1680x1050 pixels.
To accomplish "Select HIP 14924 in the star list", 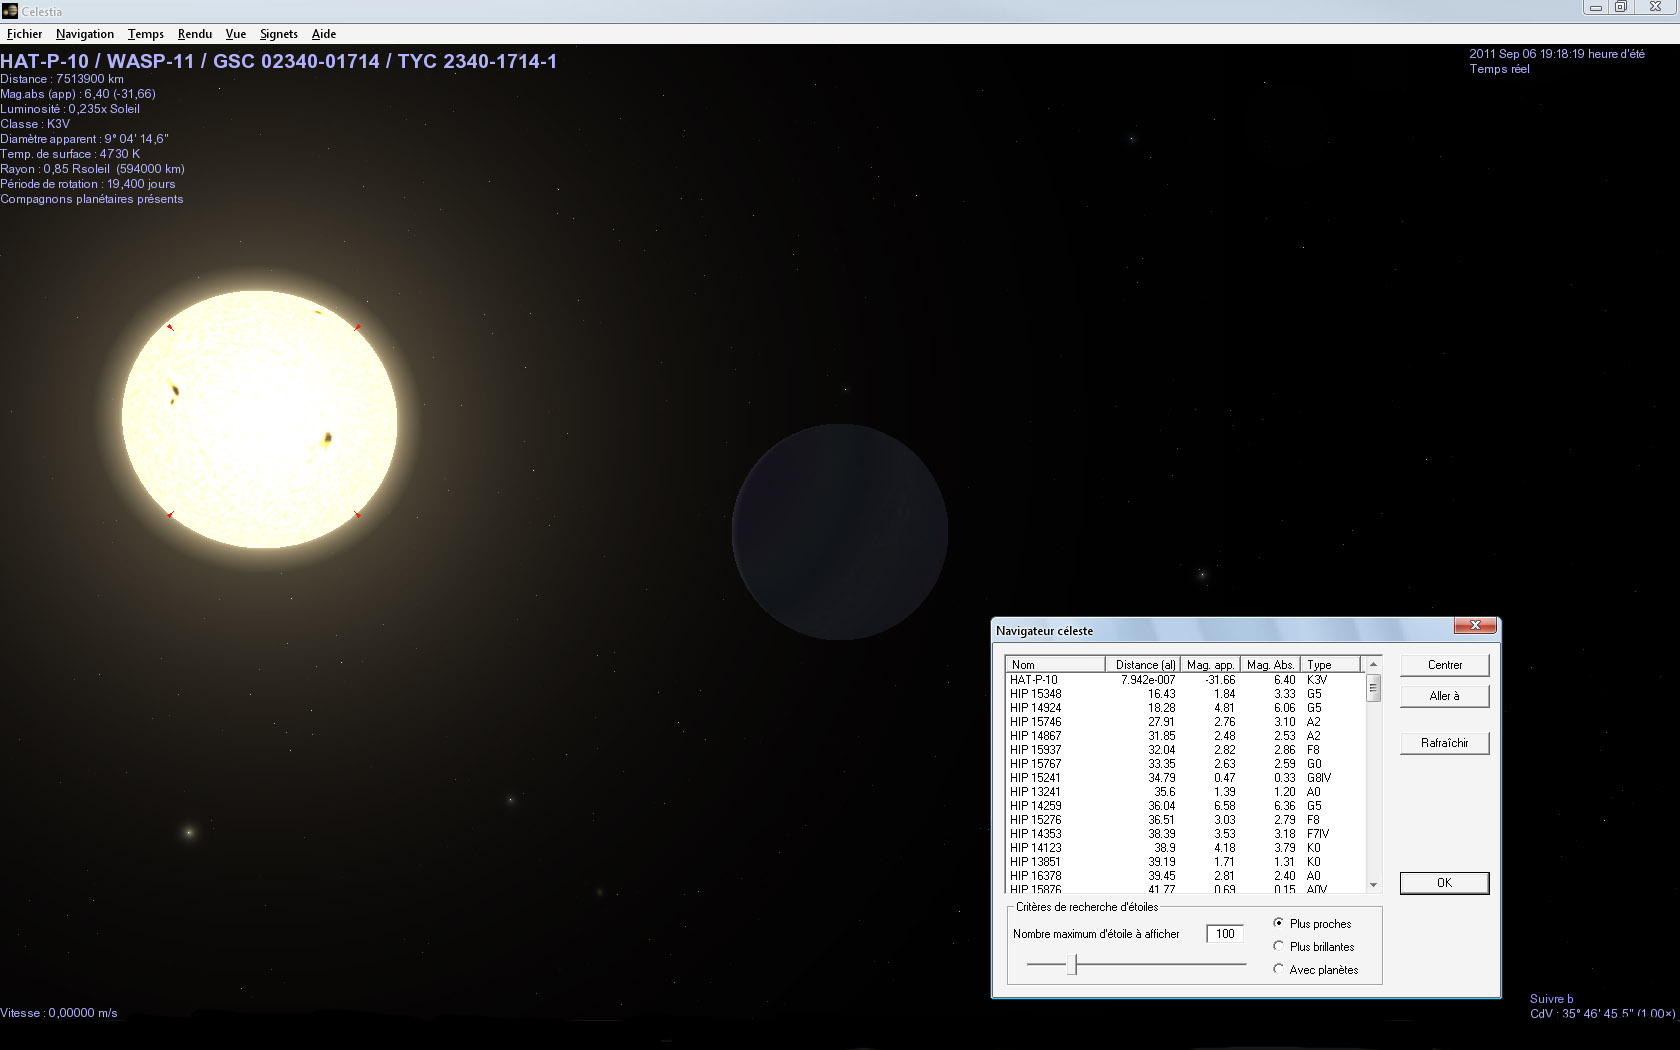I will [1185, 708].
